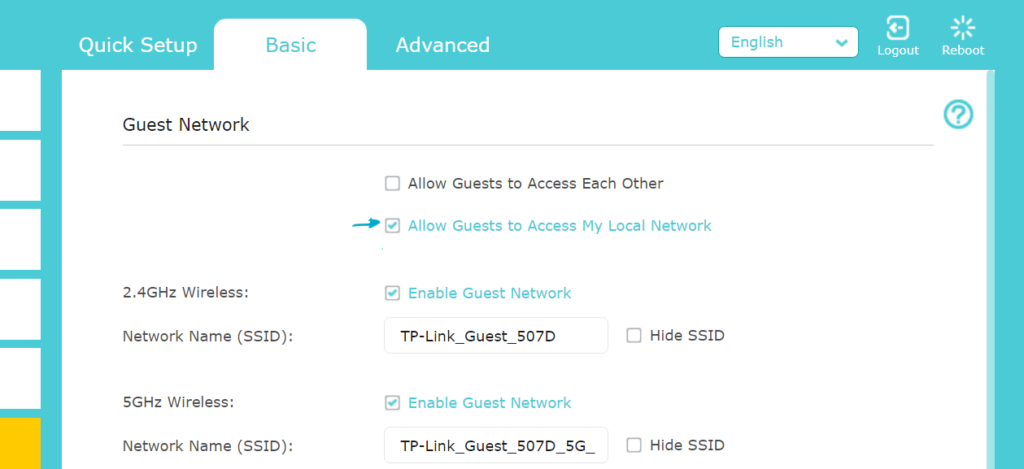This screenshot has width=1024, height=469.
Task: Open the help question mark icon
Action: (958, 115)
